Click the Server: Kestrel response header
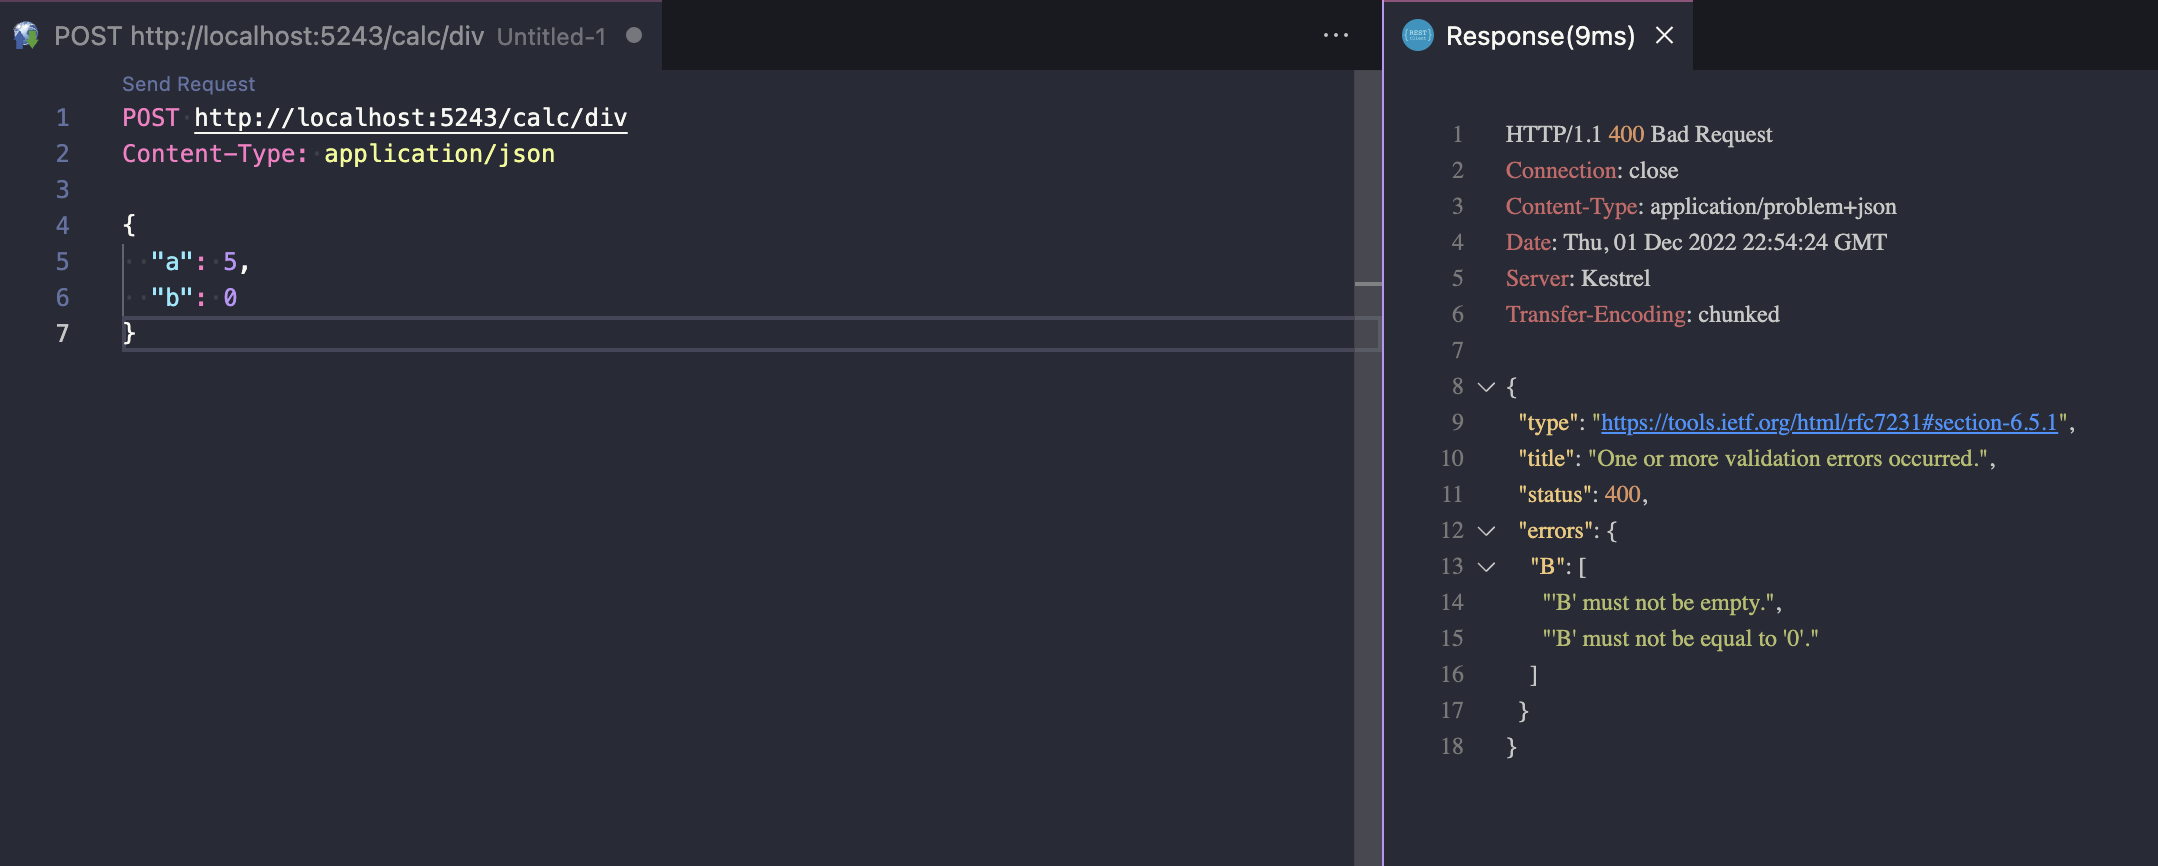Screen dimensions: 2158x866 1578,278
